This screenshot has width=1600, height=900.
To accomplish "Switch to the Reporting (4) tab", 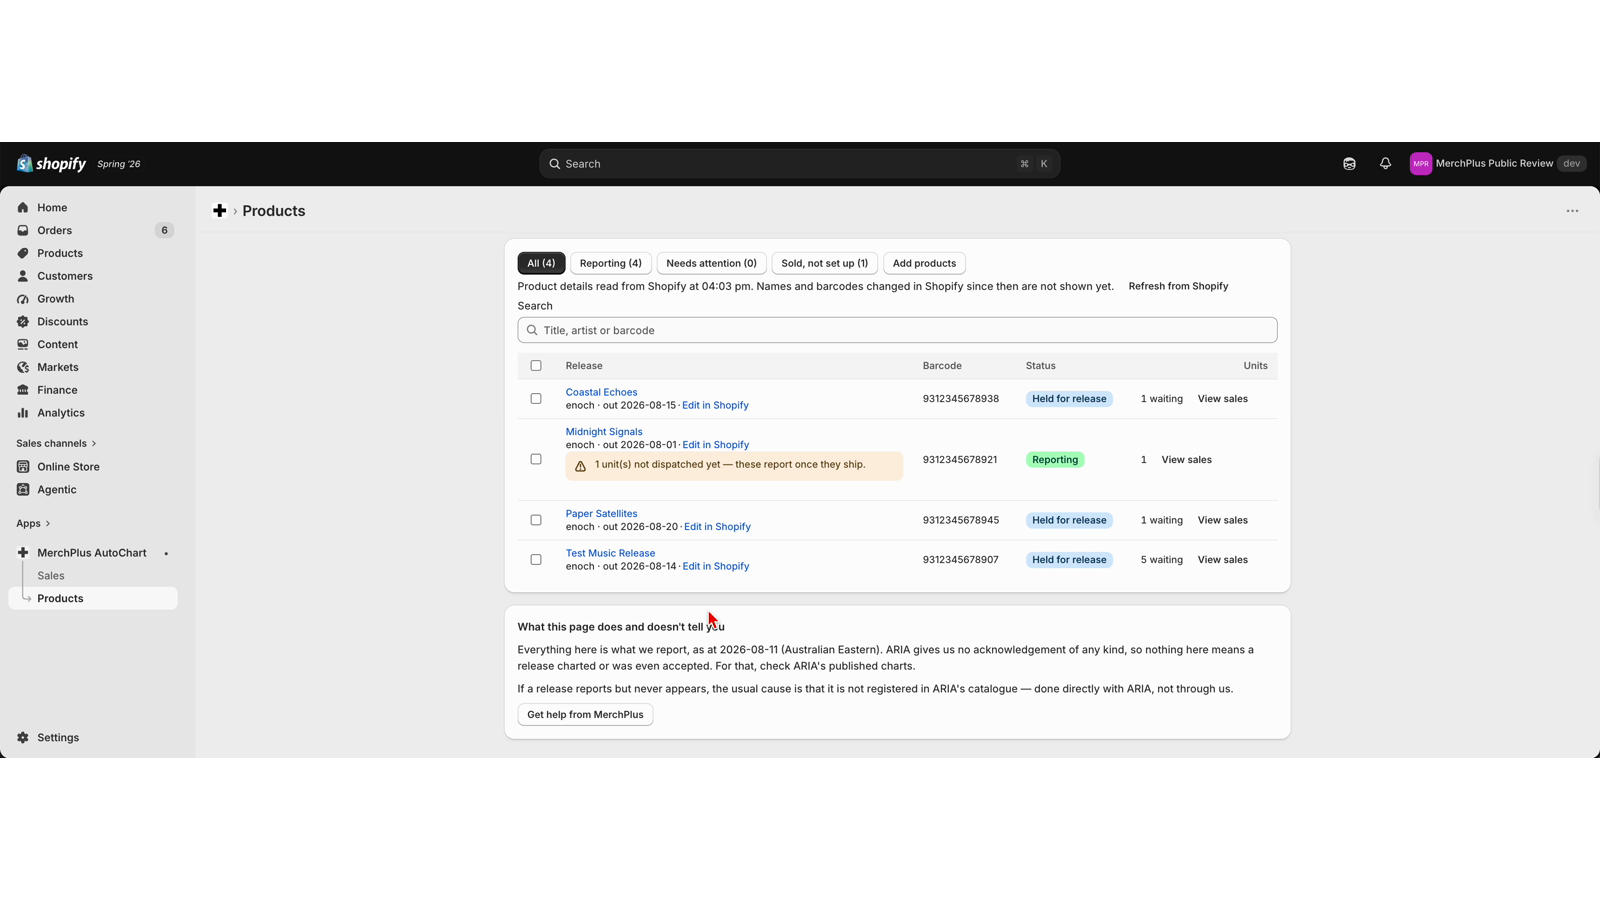I will (611, 264).
